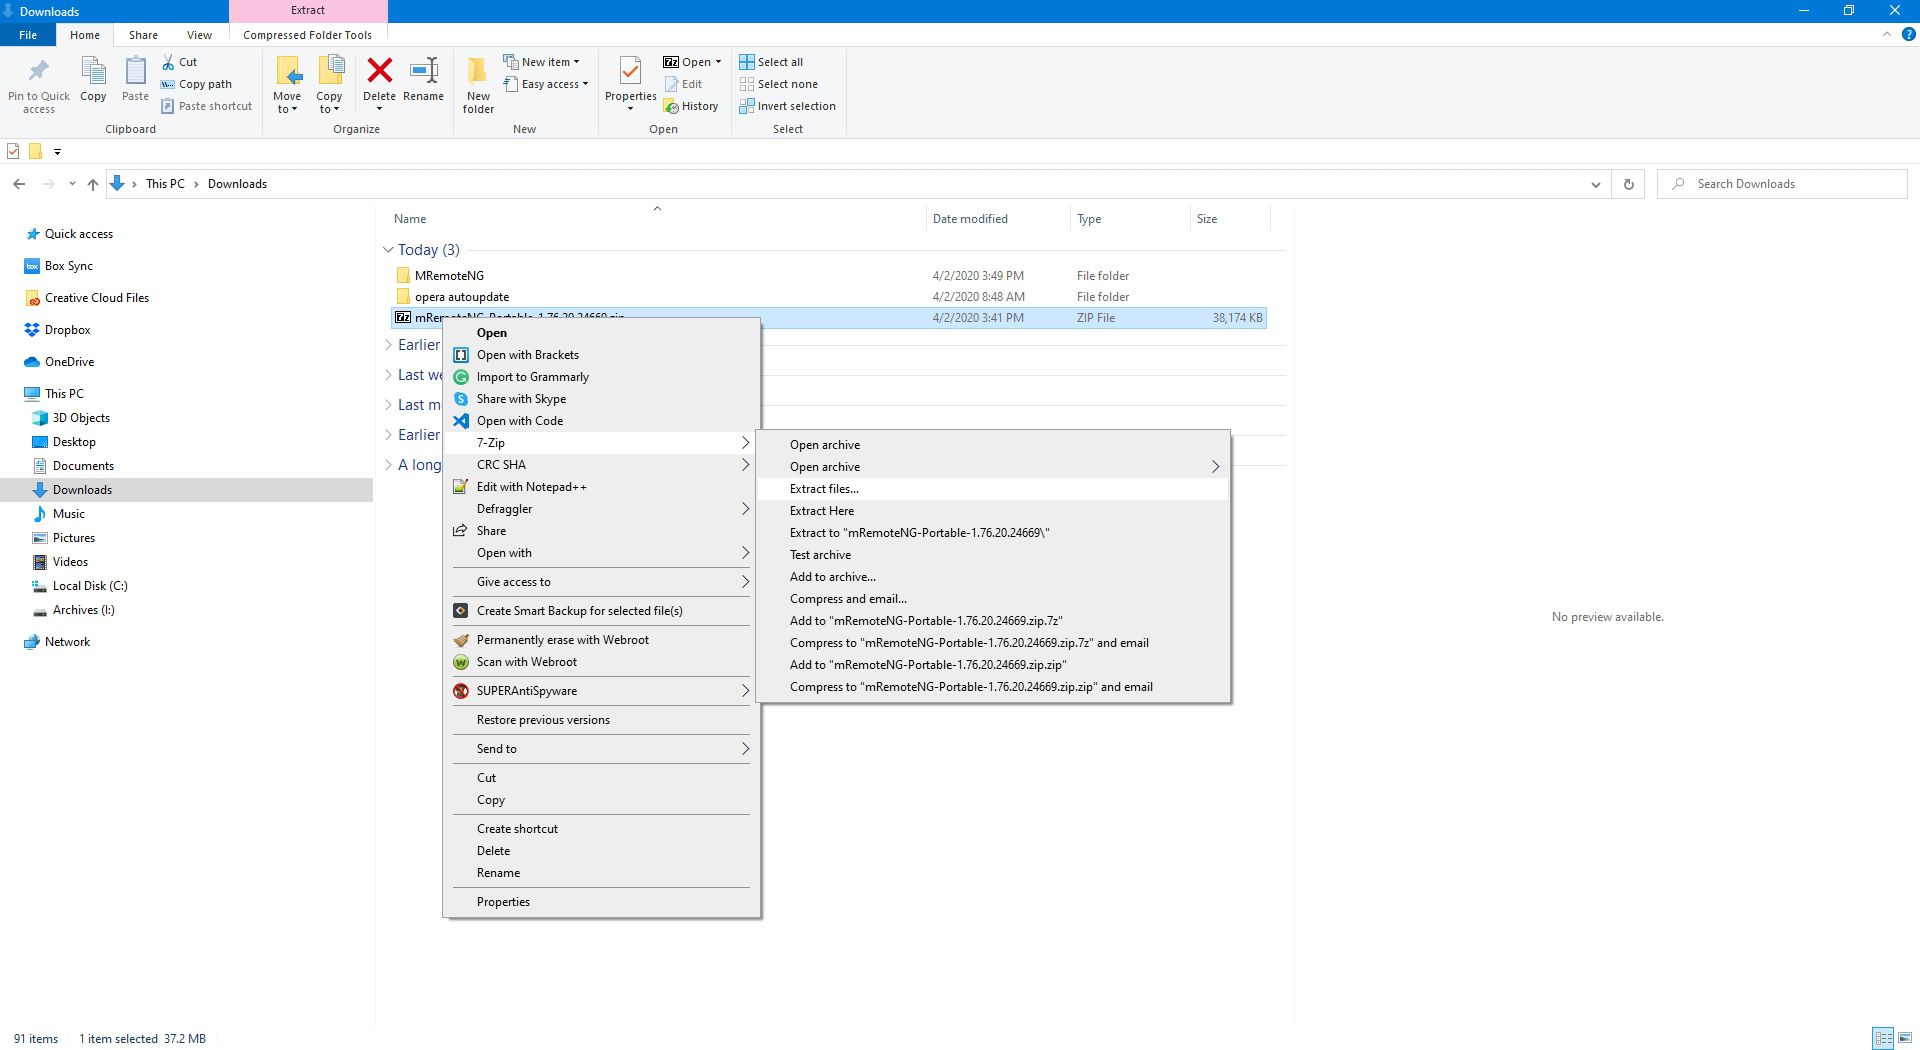This screenshot has height=1050, width=1920.
Task: Open the Move to ribbon button
Action: coord(287,84)
